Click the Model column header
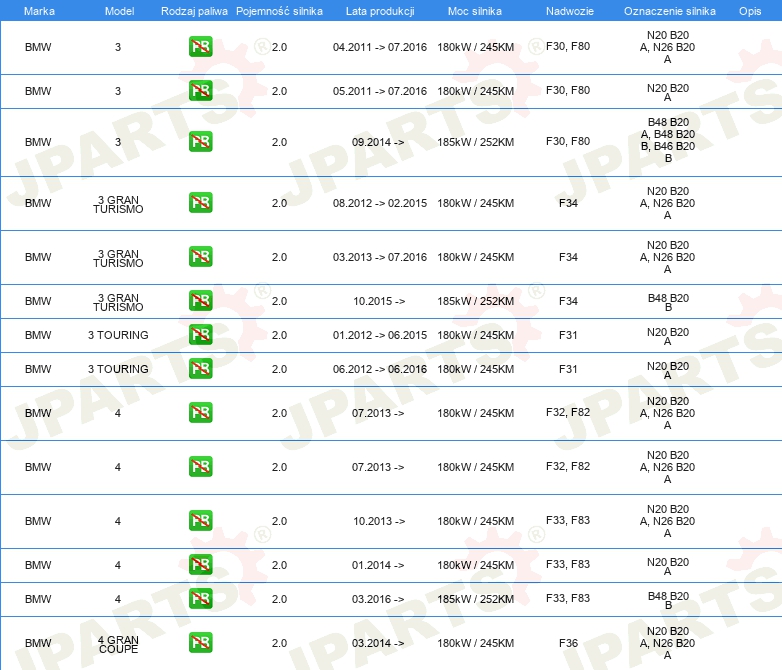Image resolution: width=782 pixels, height=670 pixels. tap(119, 11)
